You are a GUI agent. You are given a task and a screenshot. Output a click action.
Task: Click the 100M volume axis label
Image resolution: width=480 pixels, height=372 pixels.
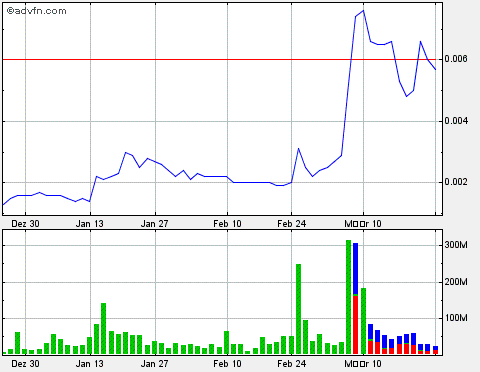456,318
